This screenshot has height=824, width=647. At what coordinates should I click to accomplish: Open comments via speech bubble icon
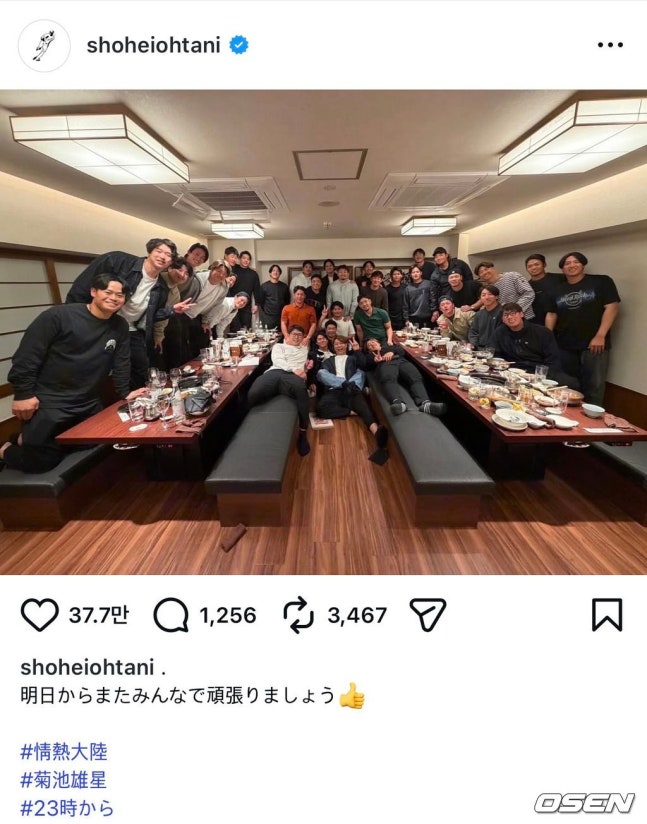coord(171,614)
